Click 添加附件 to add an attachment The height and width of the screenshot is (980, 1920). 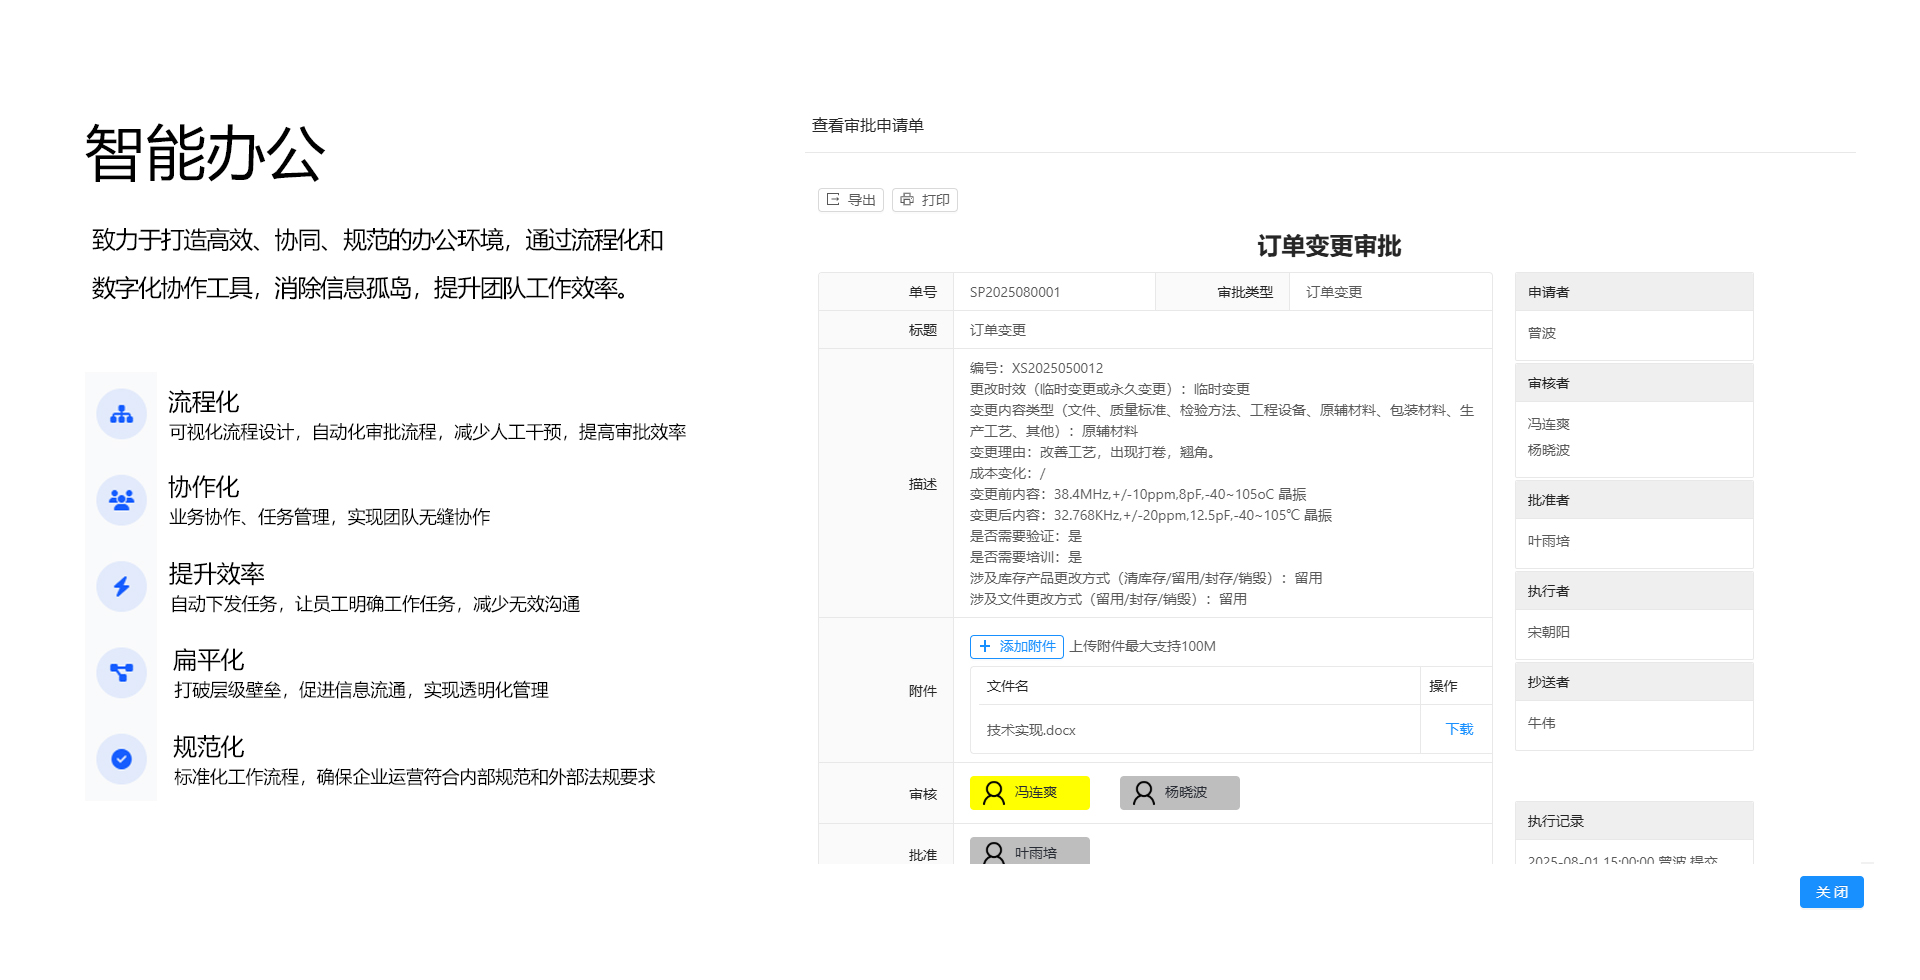(1016, 647)
